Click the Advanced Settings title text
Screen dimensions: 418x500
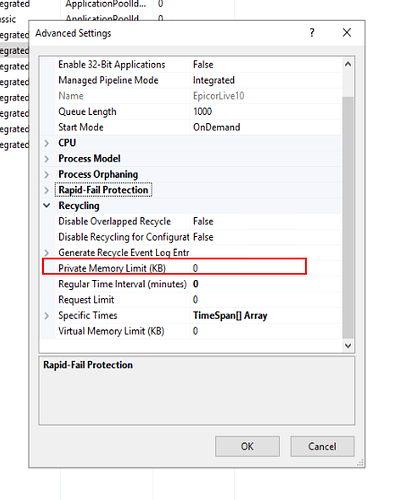[x=73, y=33]
